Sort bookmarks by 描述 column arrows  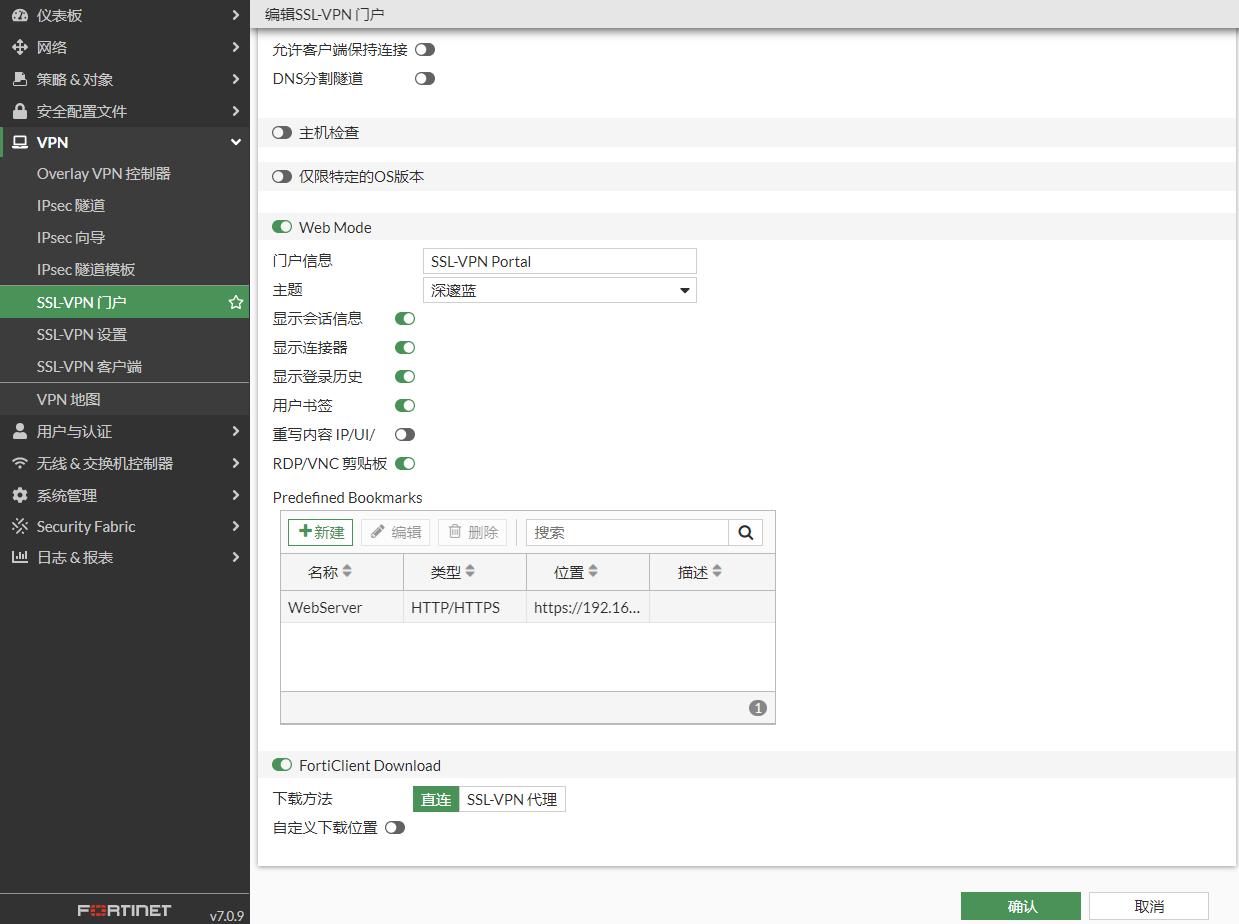coord(717,572)
